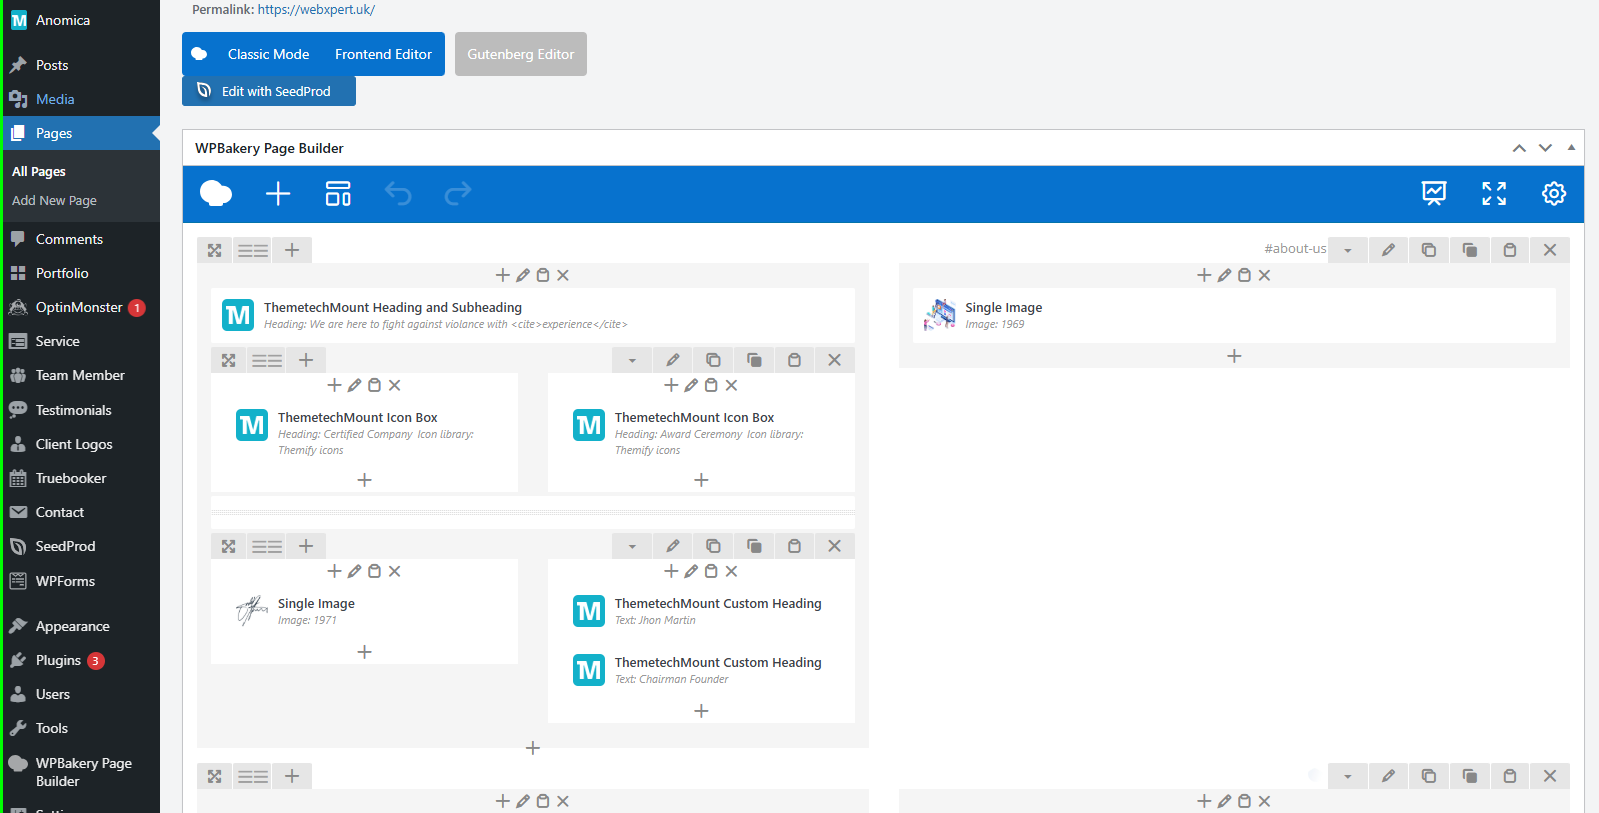Screen dimensions: 1599x813
Task: Click the Add Element plus icon in blue toolbar
Action: [278, 194]
